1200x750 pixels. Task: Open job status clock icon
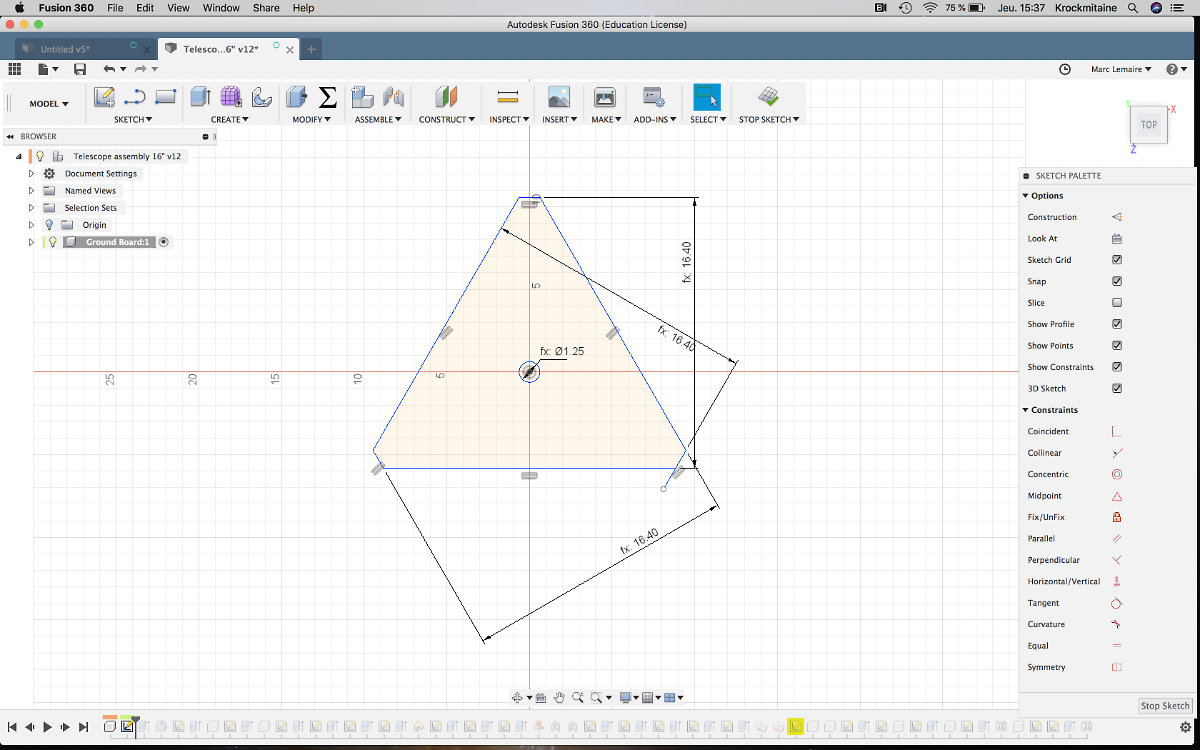click(1065, 69)
